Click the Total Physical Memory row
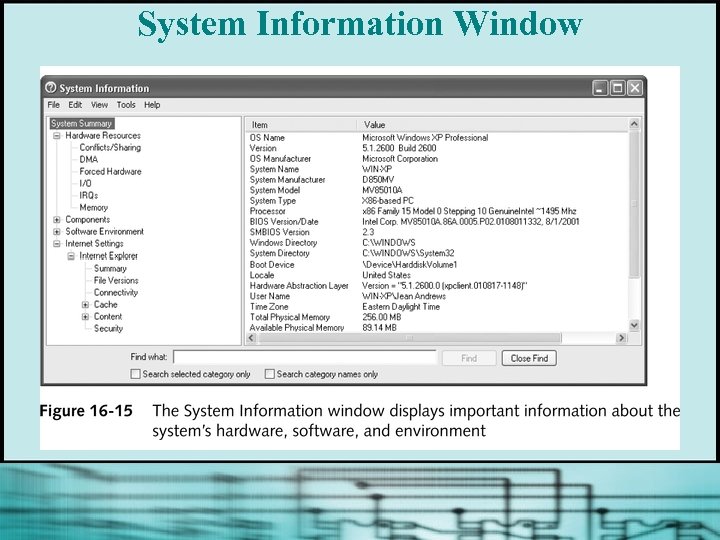The height and width of the screenshot is (540, 720). 437,317
